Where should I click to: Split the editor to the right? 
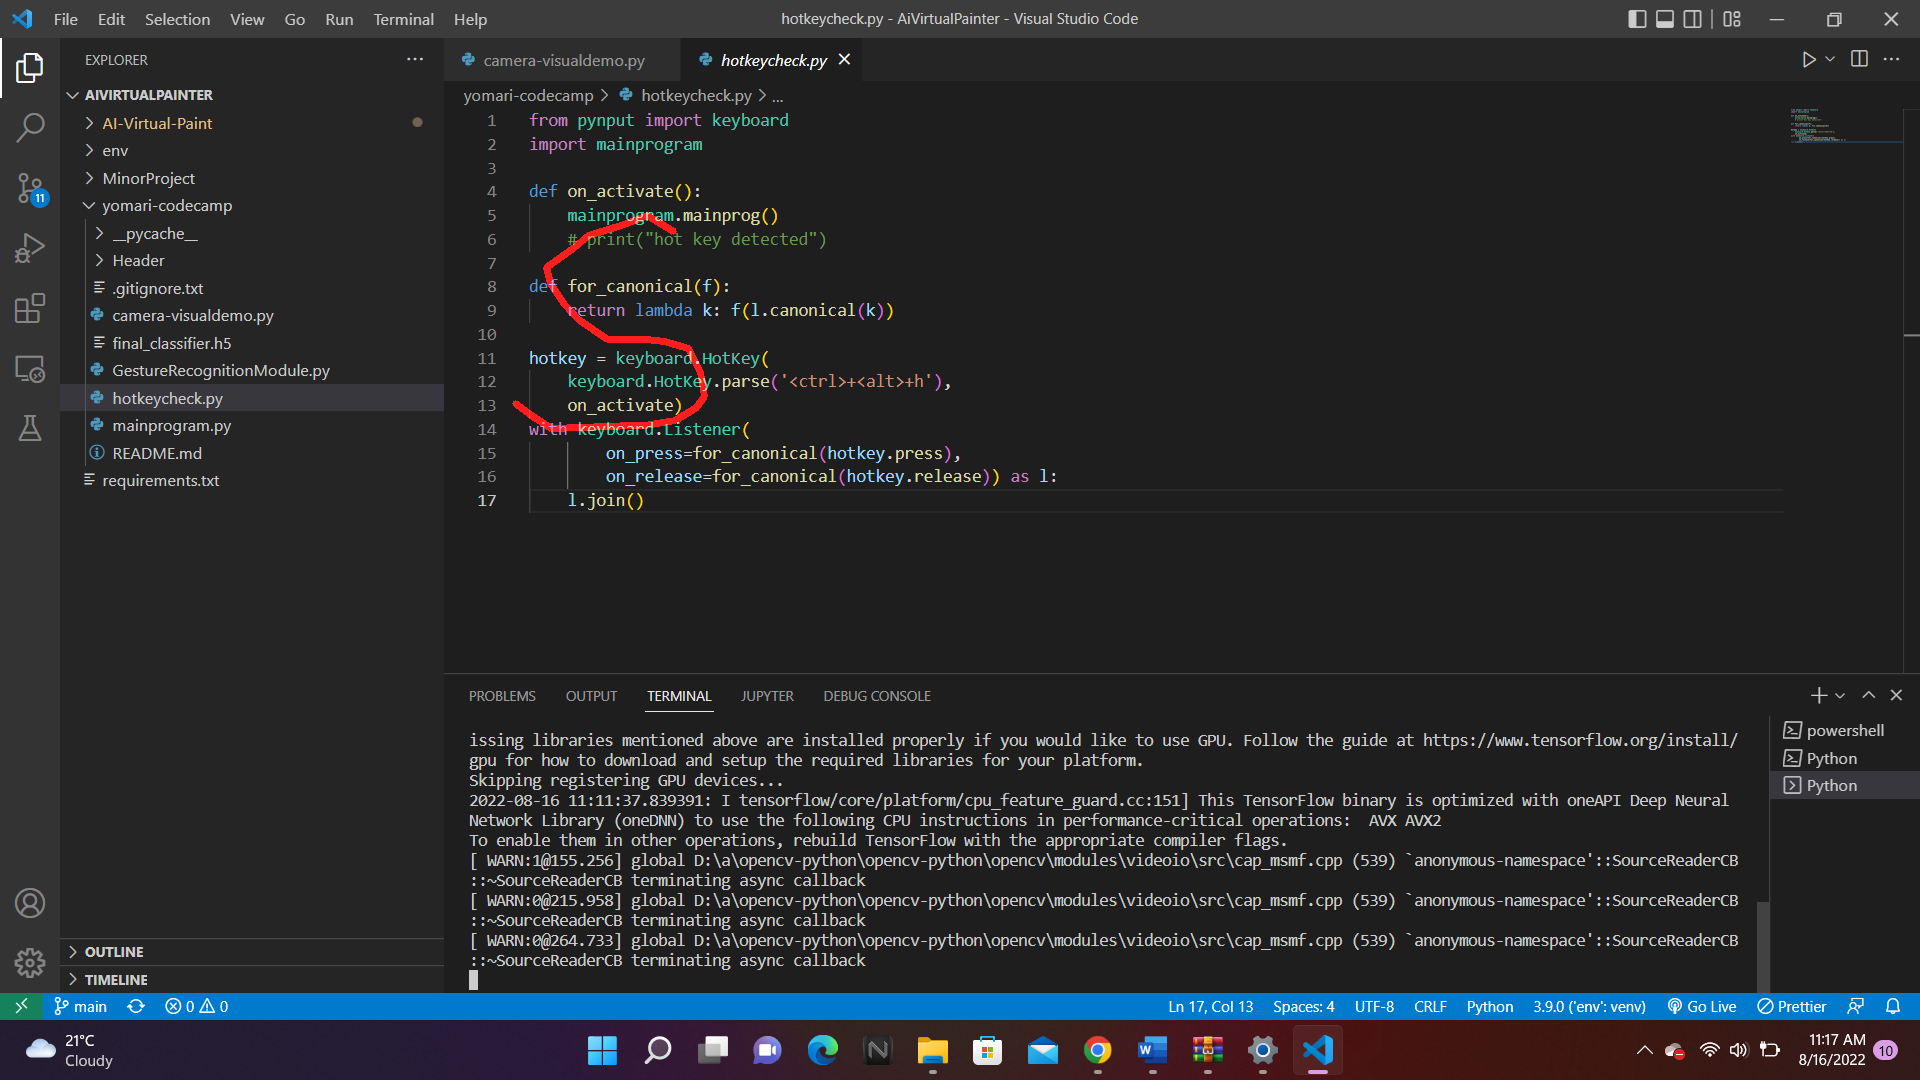pos(1859,60)
